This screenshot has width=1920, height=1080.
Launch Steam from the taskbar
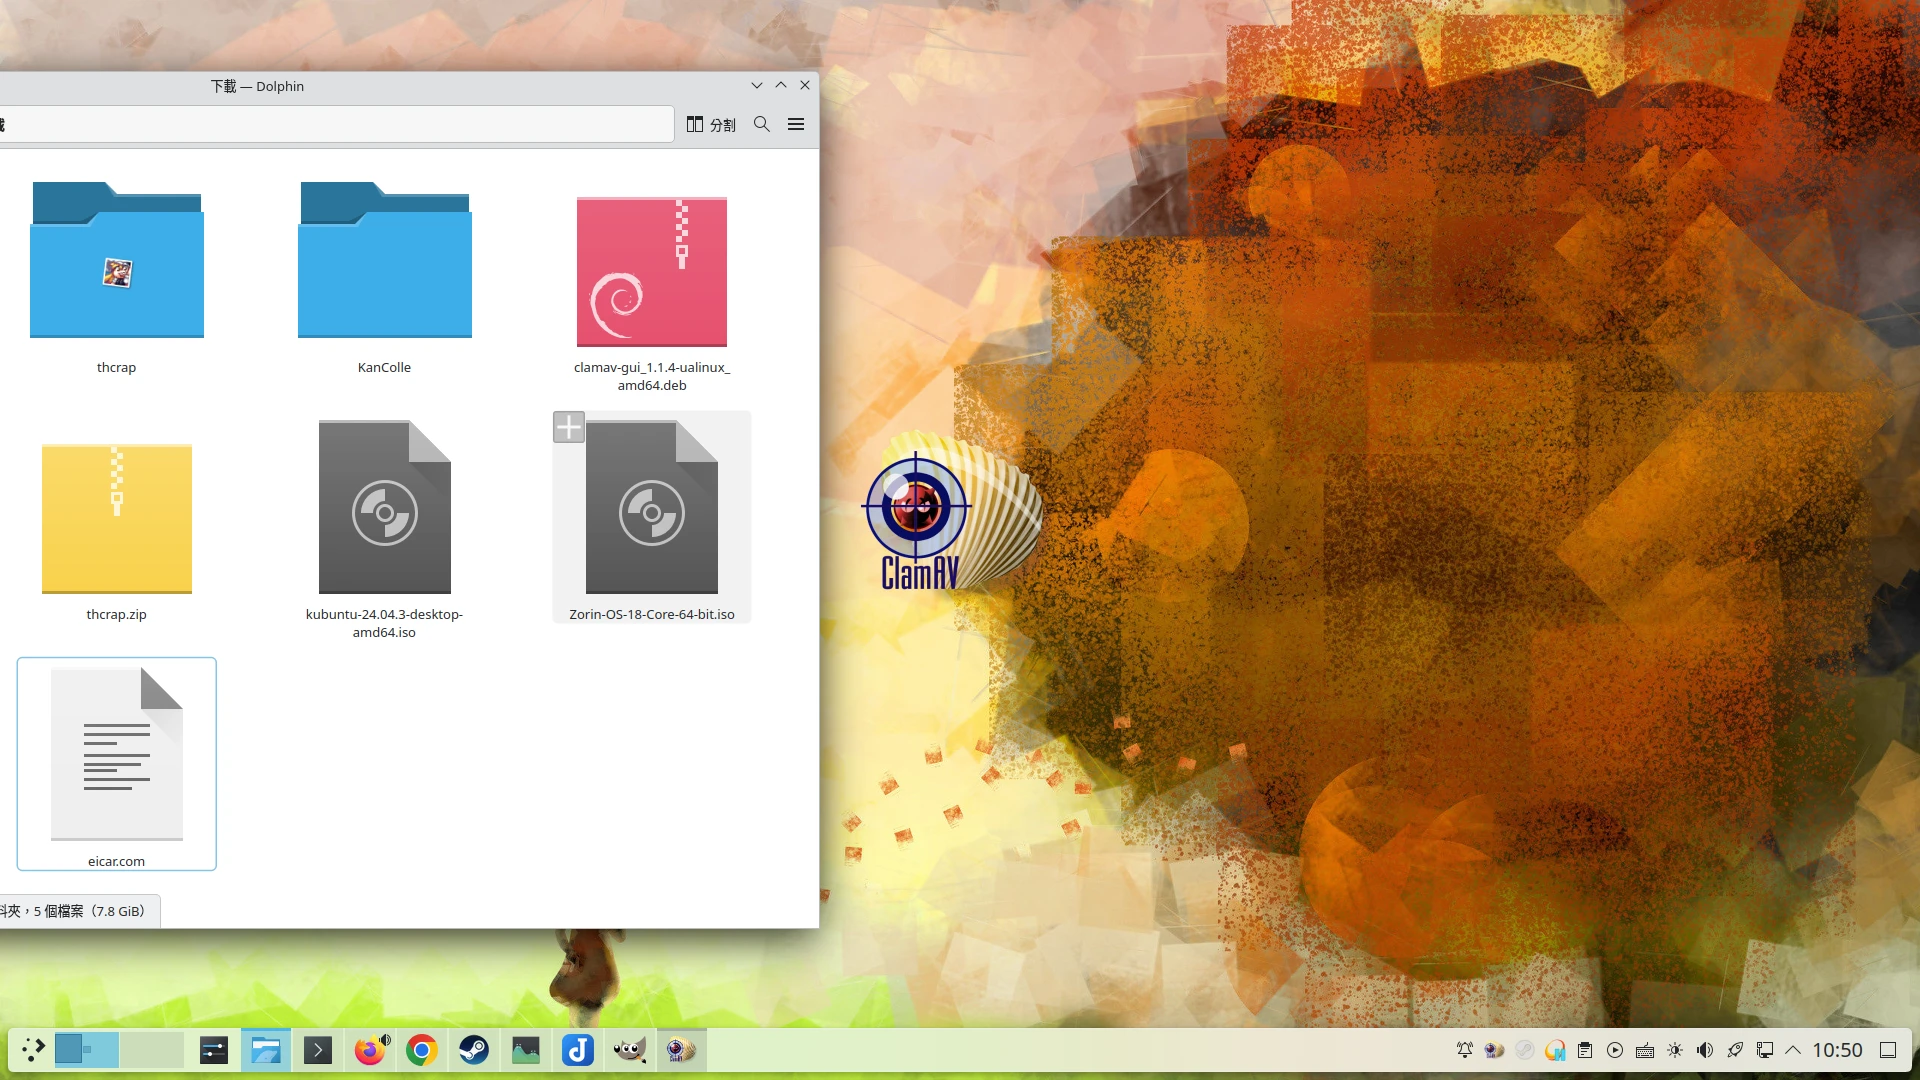coord(474,1050)
